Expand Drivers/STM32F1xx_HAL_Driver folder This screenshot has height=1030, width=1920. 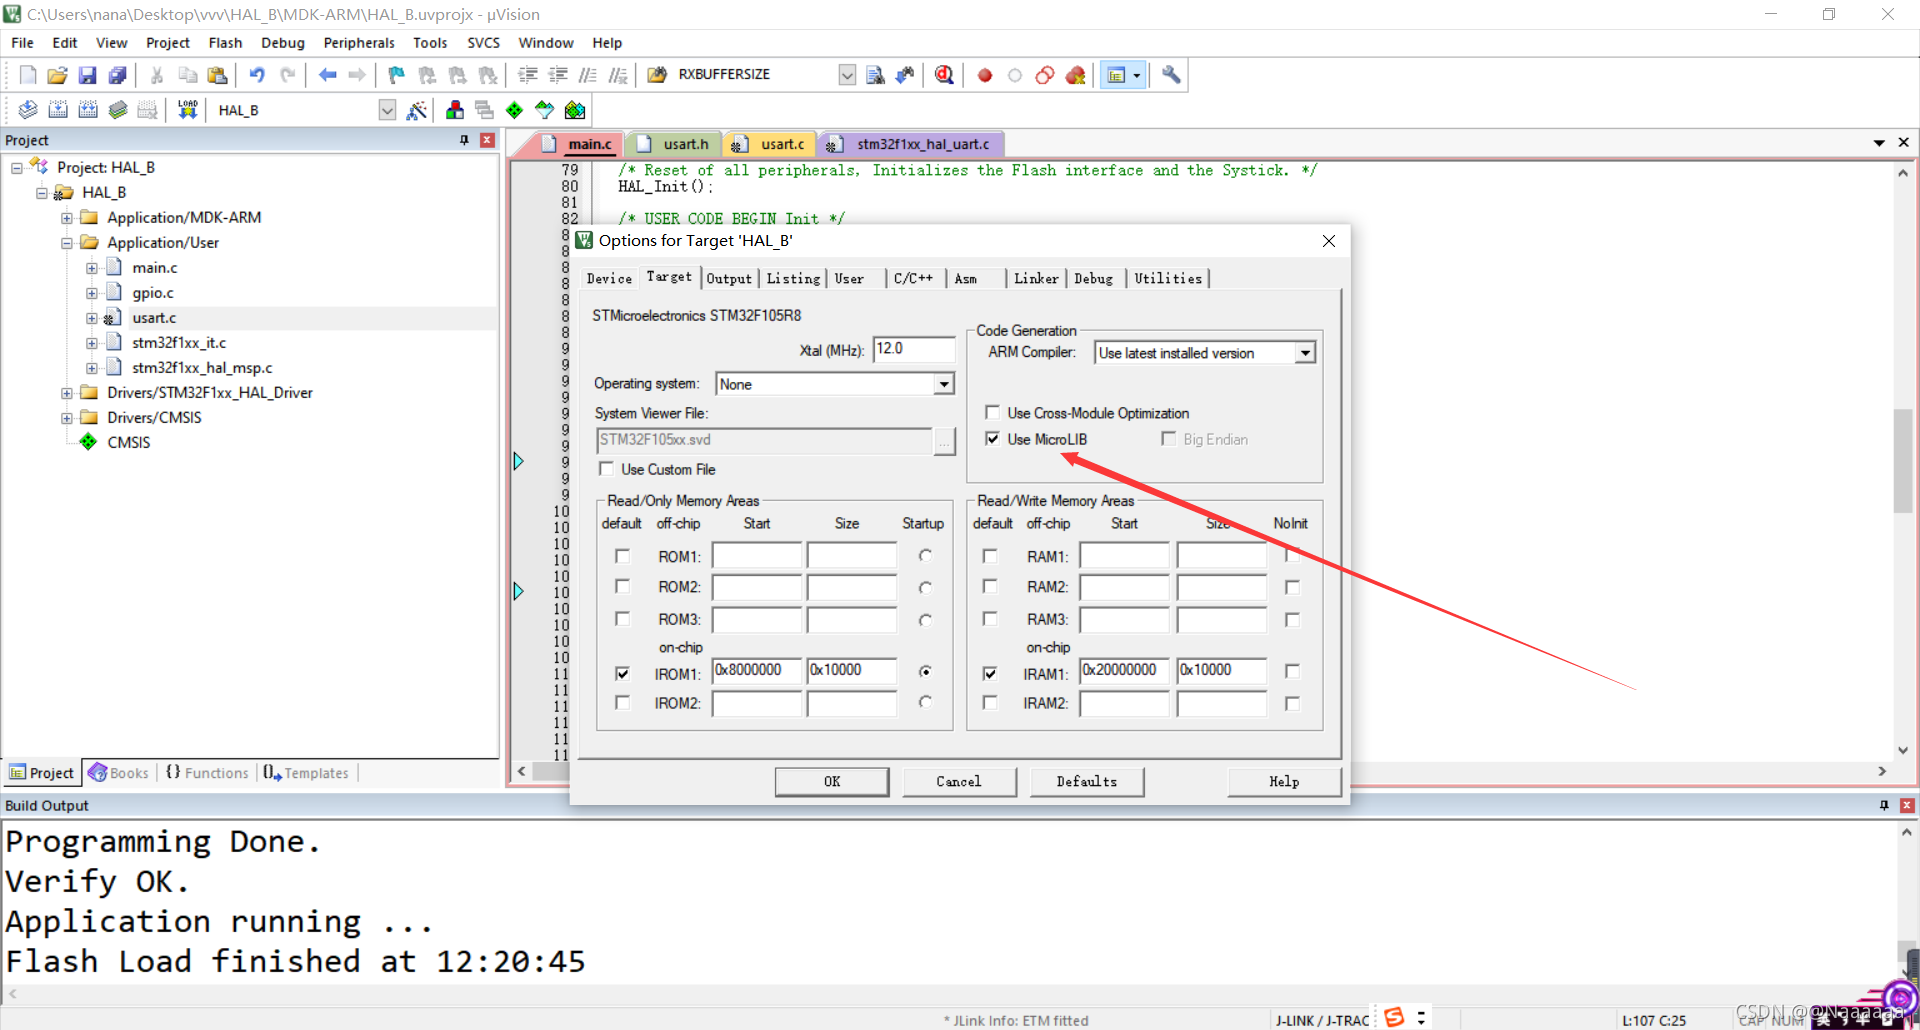point(67,393)
